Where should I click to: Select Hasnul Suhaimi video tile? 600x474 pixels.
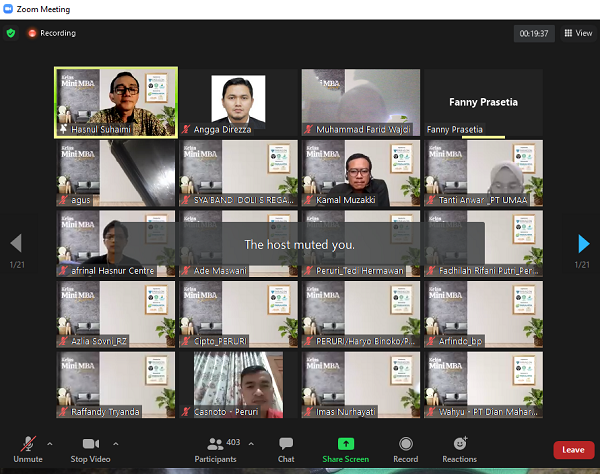116,102
